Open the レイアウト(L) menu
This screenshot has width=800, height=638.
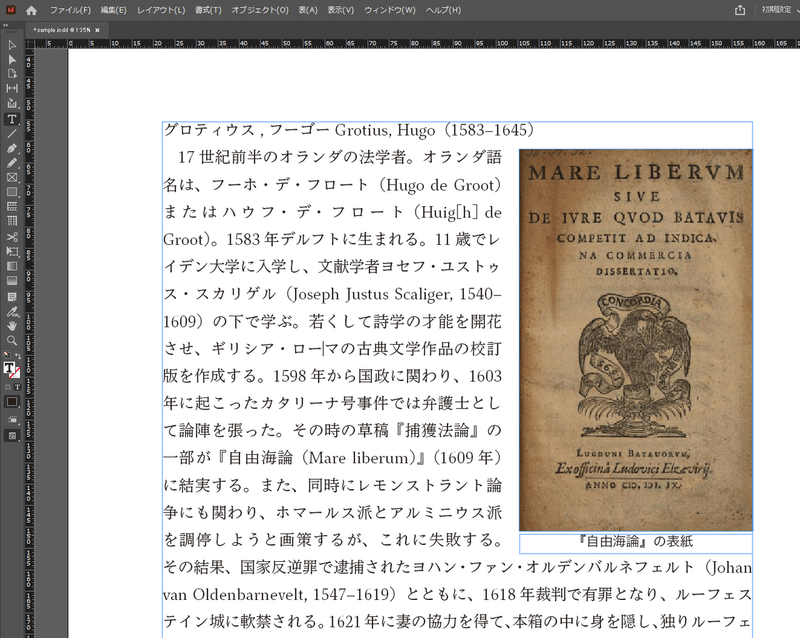click(x=161, y=10)
